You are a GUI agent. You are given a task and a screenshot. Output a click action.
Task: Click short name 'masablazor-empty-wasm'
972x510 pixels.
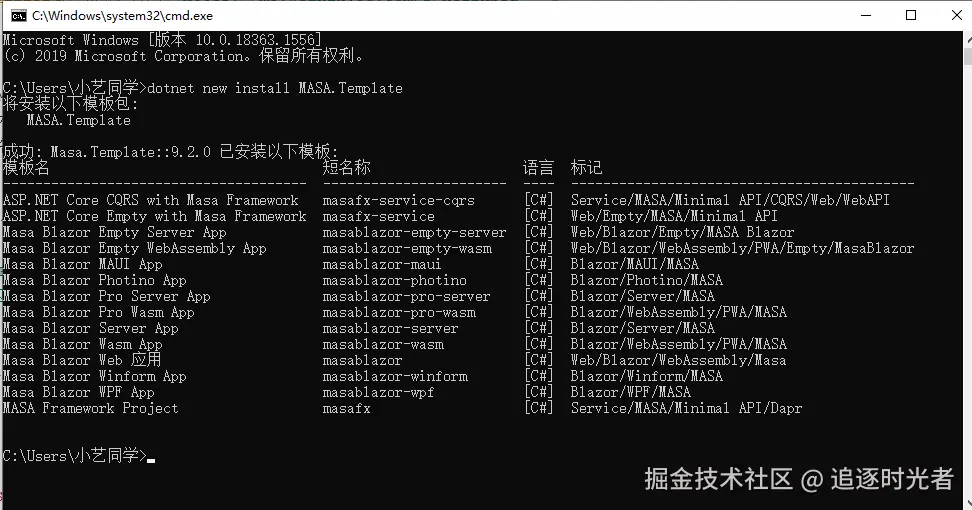coord(407,248)
